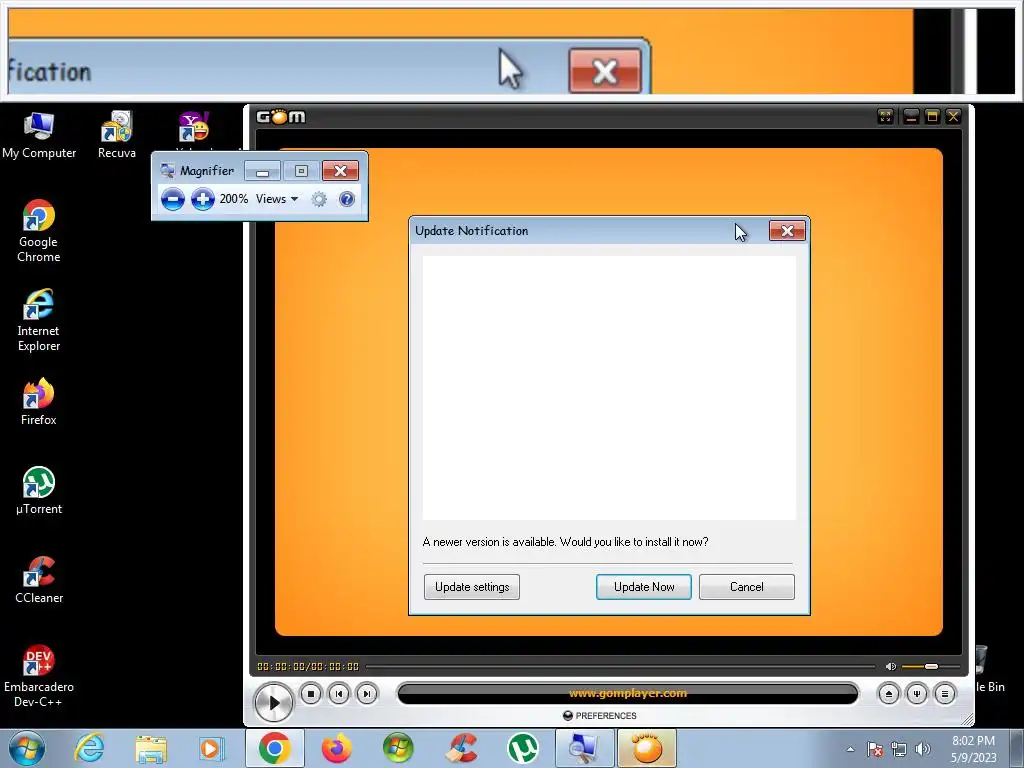Open Update settings in the dialog
1024x768 pixels.
tap(472, 586)
